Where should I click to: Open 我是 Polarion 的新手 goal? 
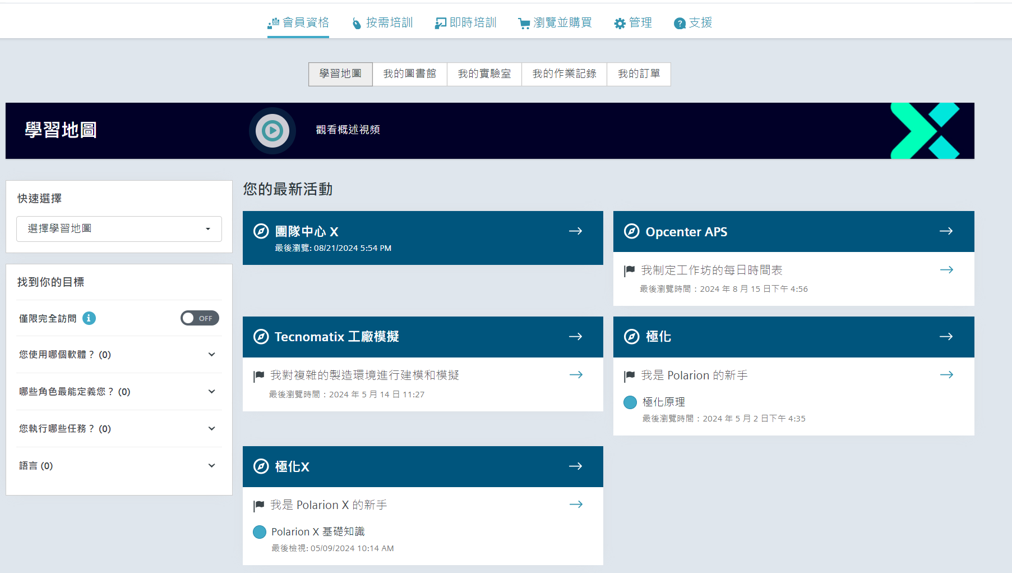point(694,376)
